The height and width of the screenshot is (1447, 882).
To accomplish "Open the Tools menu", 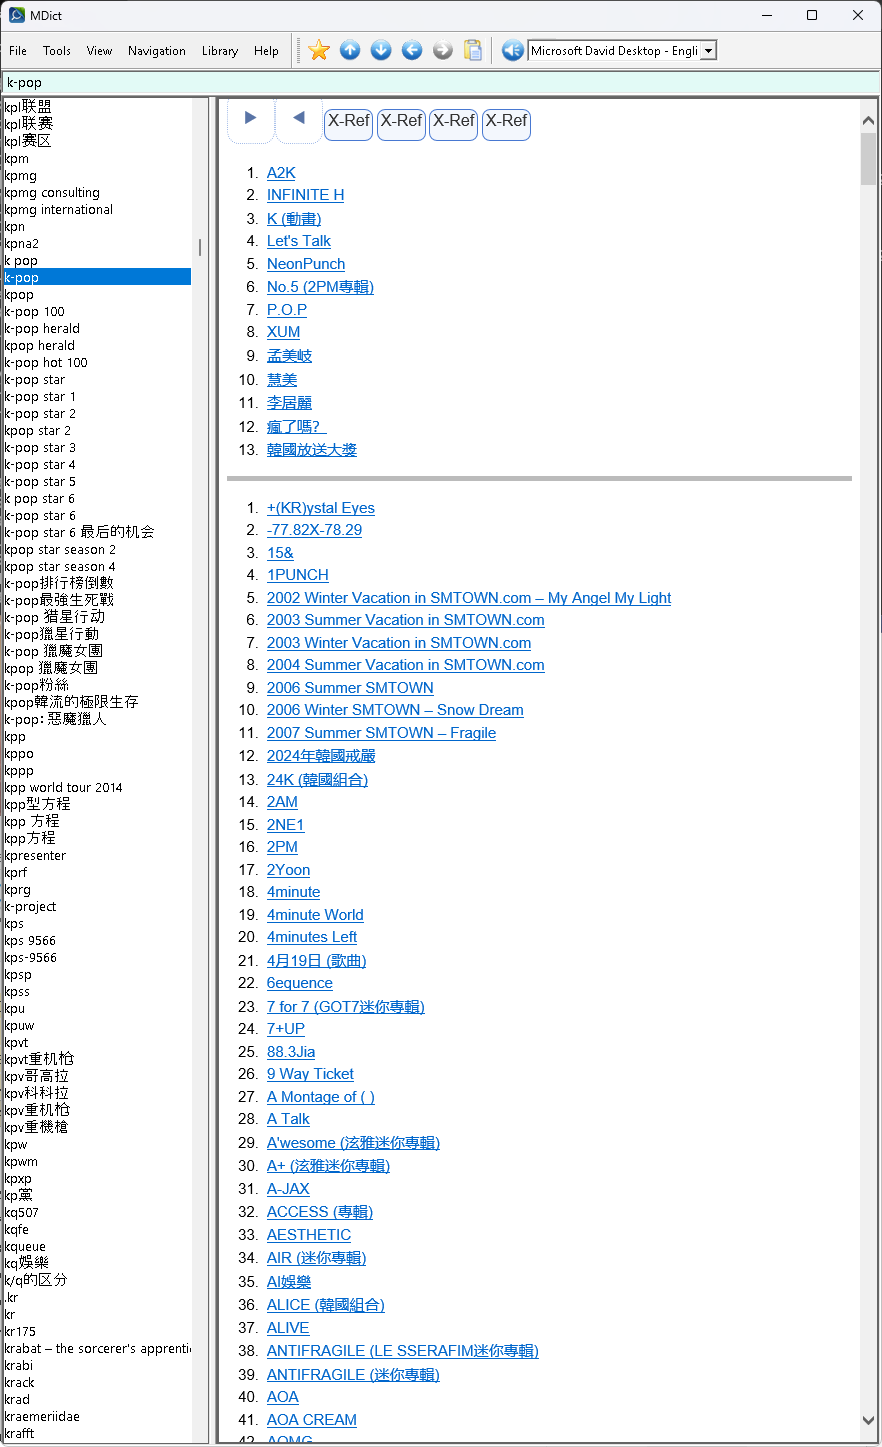I will (x=57, y=51).
